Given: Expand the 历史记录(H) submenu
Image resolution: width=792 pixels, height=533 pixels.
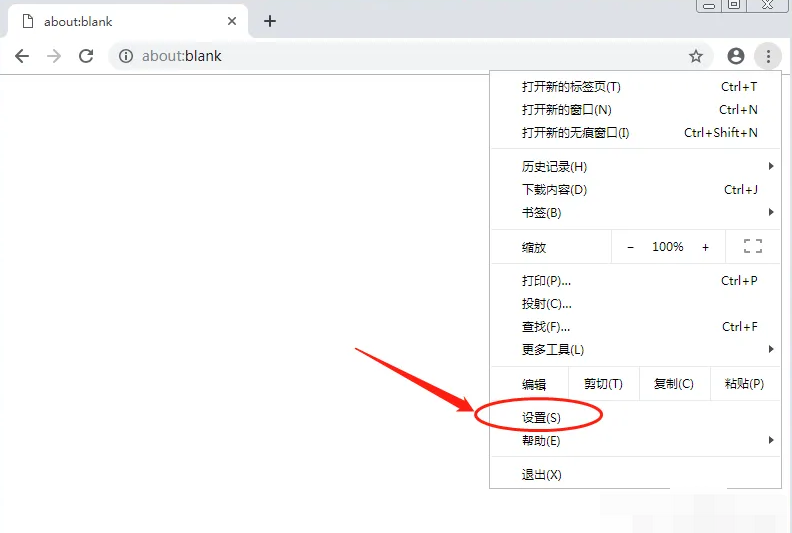Looking at the screenshot, I should coord(635,167).
